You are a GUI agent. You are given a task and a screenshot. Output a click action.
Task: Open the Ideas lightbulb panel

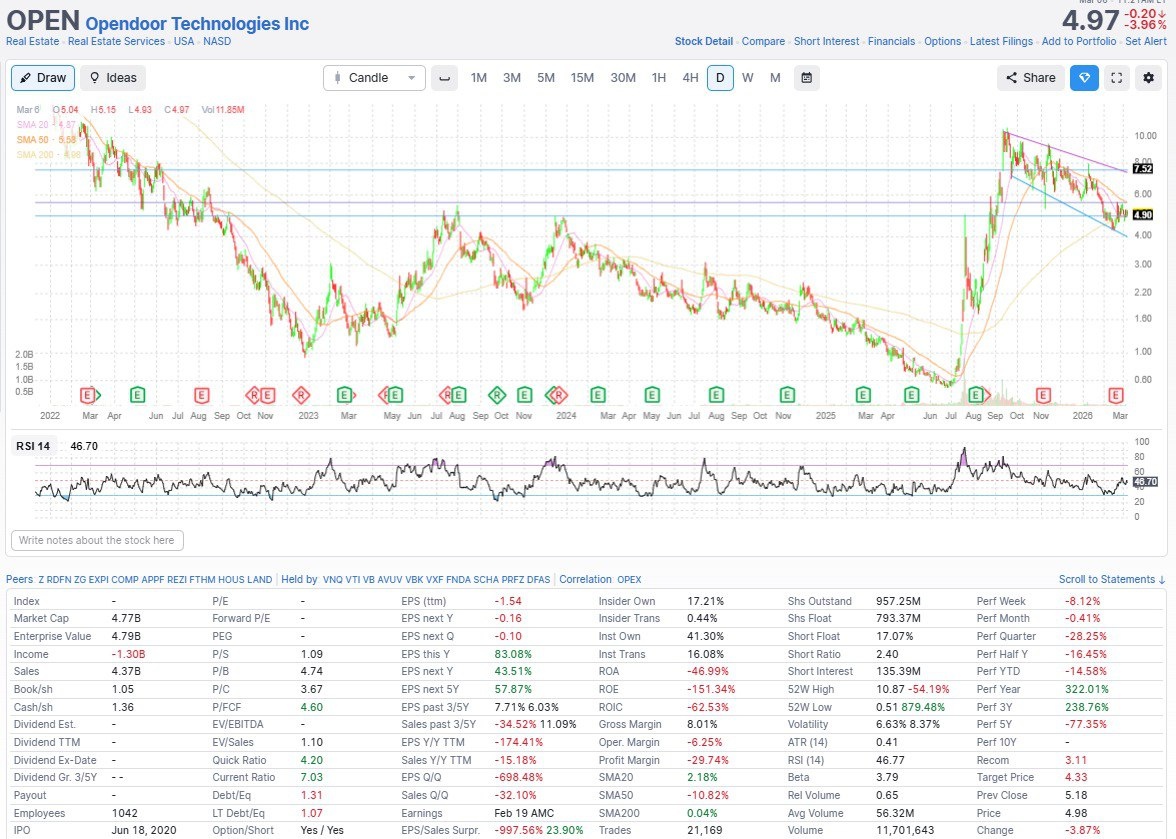click(x=113, y=78)
